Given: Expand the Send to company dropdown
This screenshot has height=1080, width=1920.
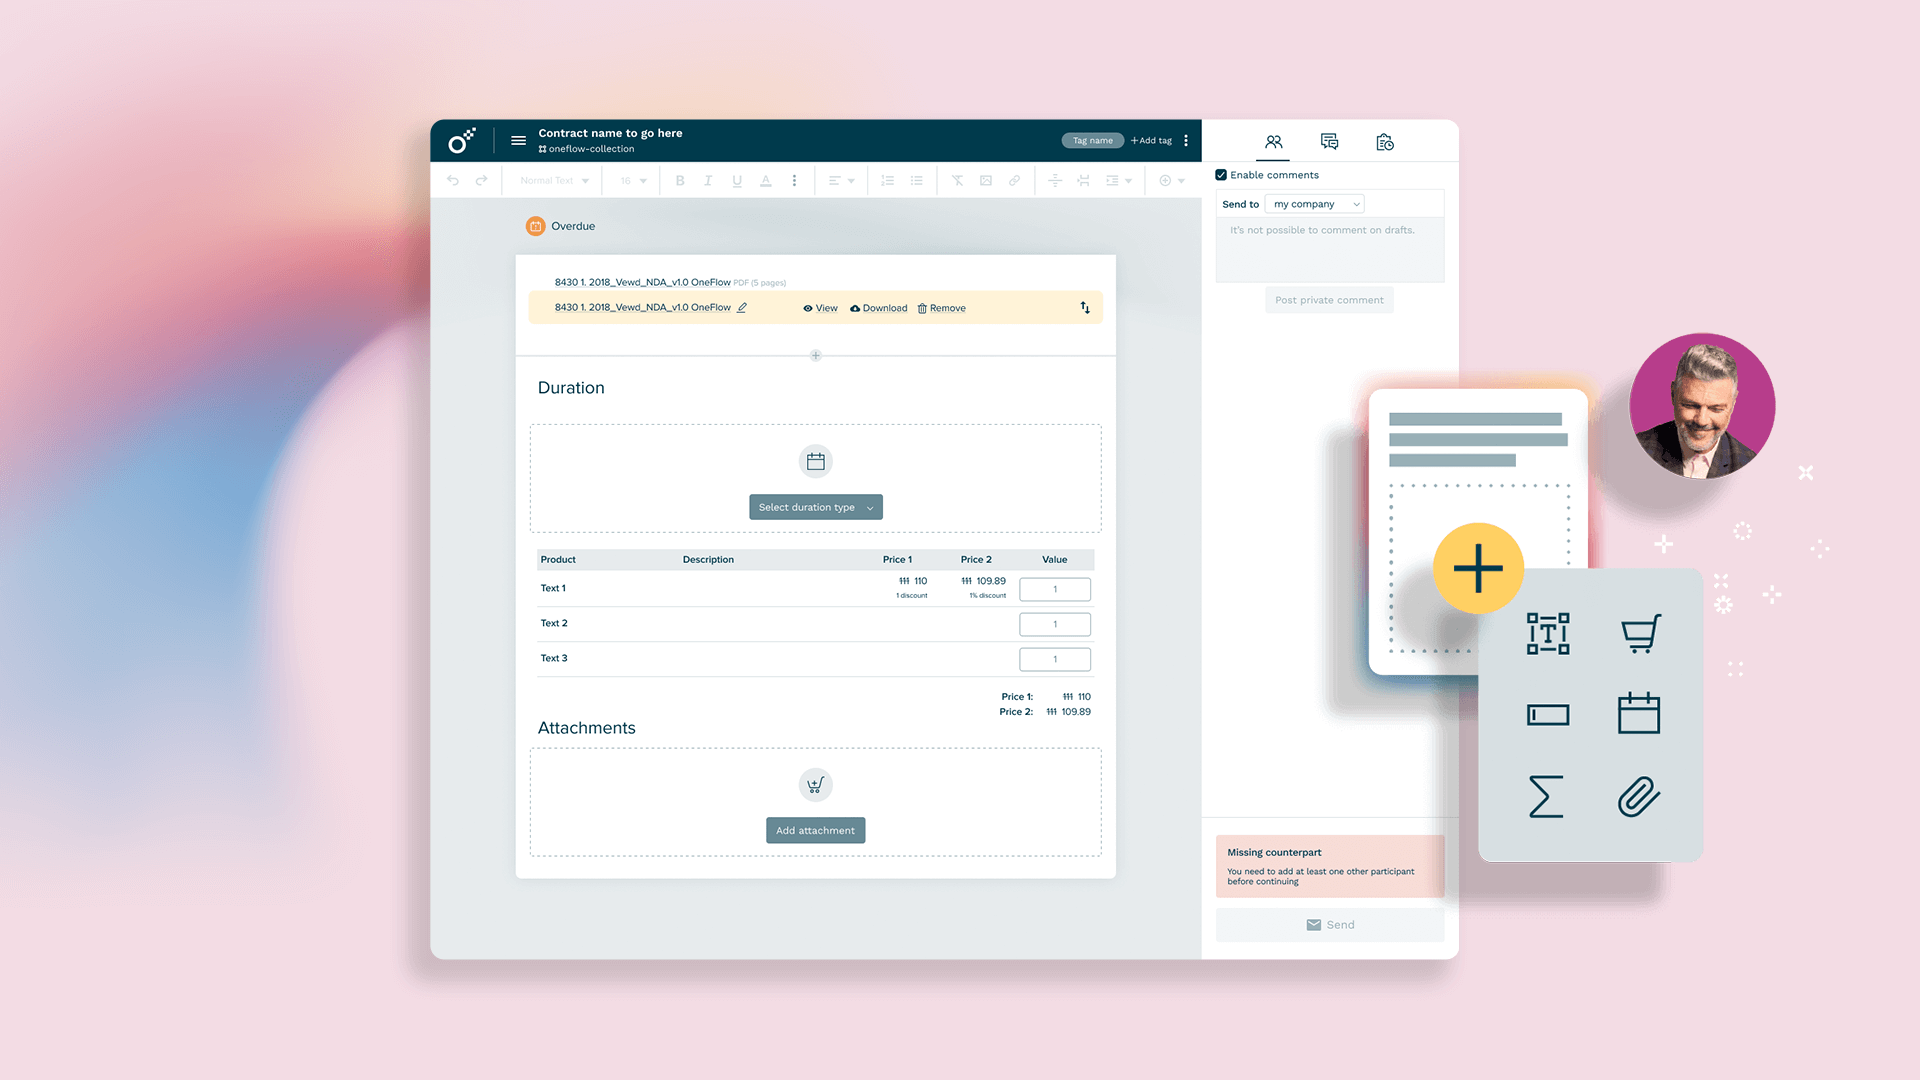Looking at the screenshot, I should (1312, 203).
